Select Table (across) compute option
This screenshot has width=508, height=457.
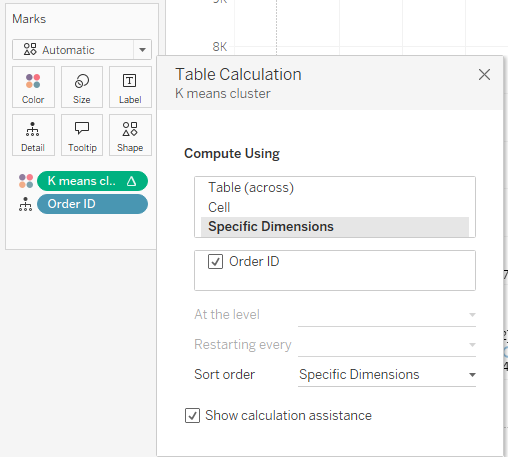(251, 188)
